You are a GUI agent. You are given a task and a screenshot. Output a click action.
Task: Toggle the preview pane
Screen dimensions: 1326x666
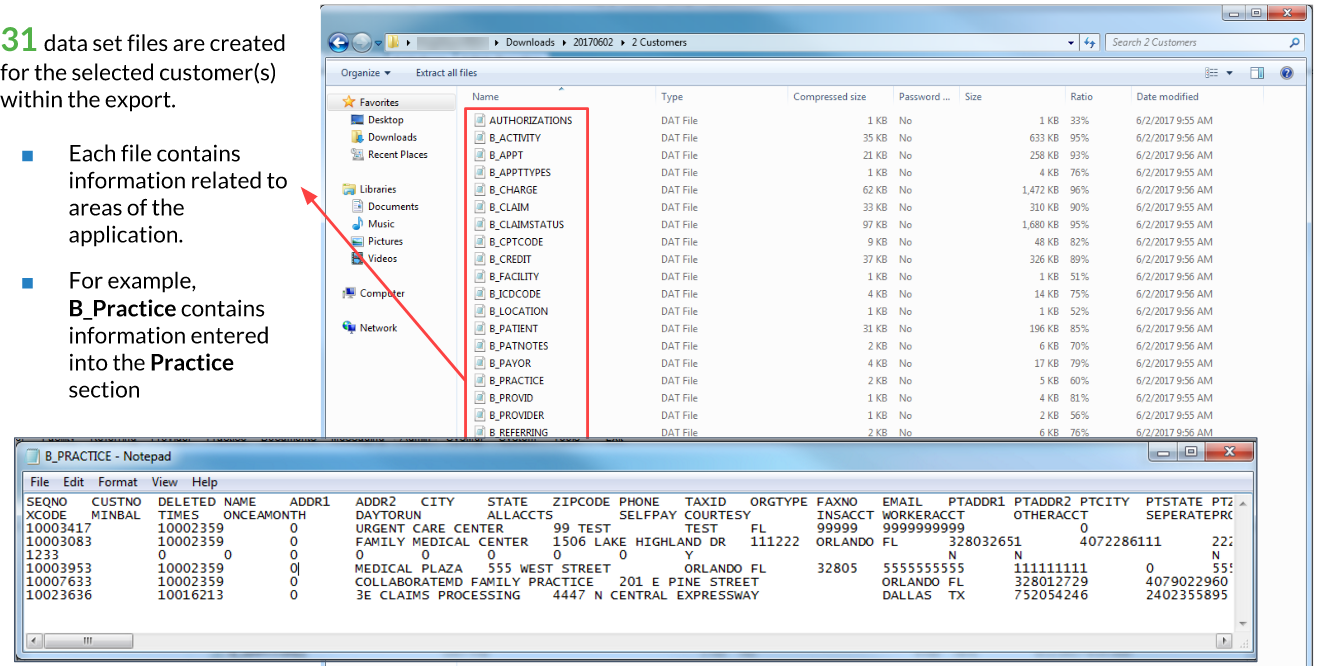point(1257,73)
